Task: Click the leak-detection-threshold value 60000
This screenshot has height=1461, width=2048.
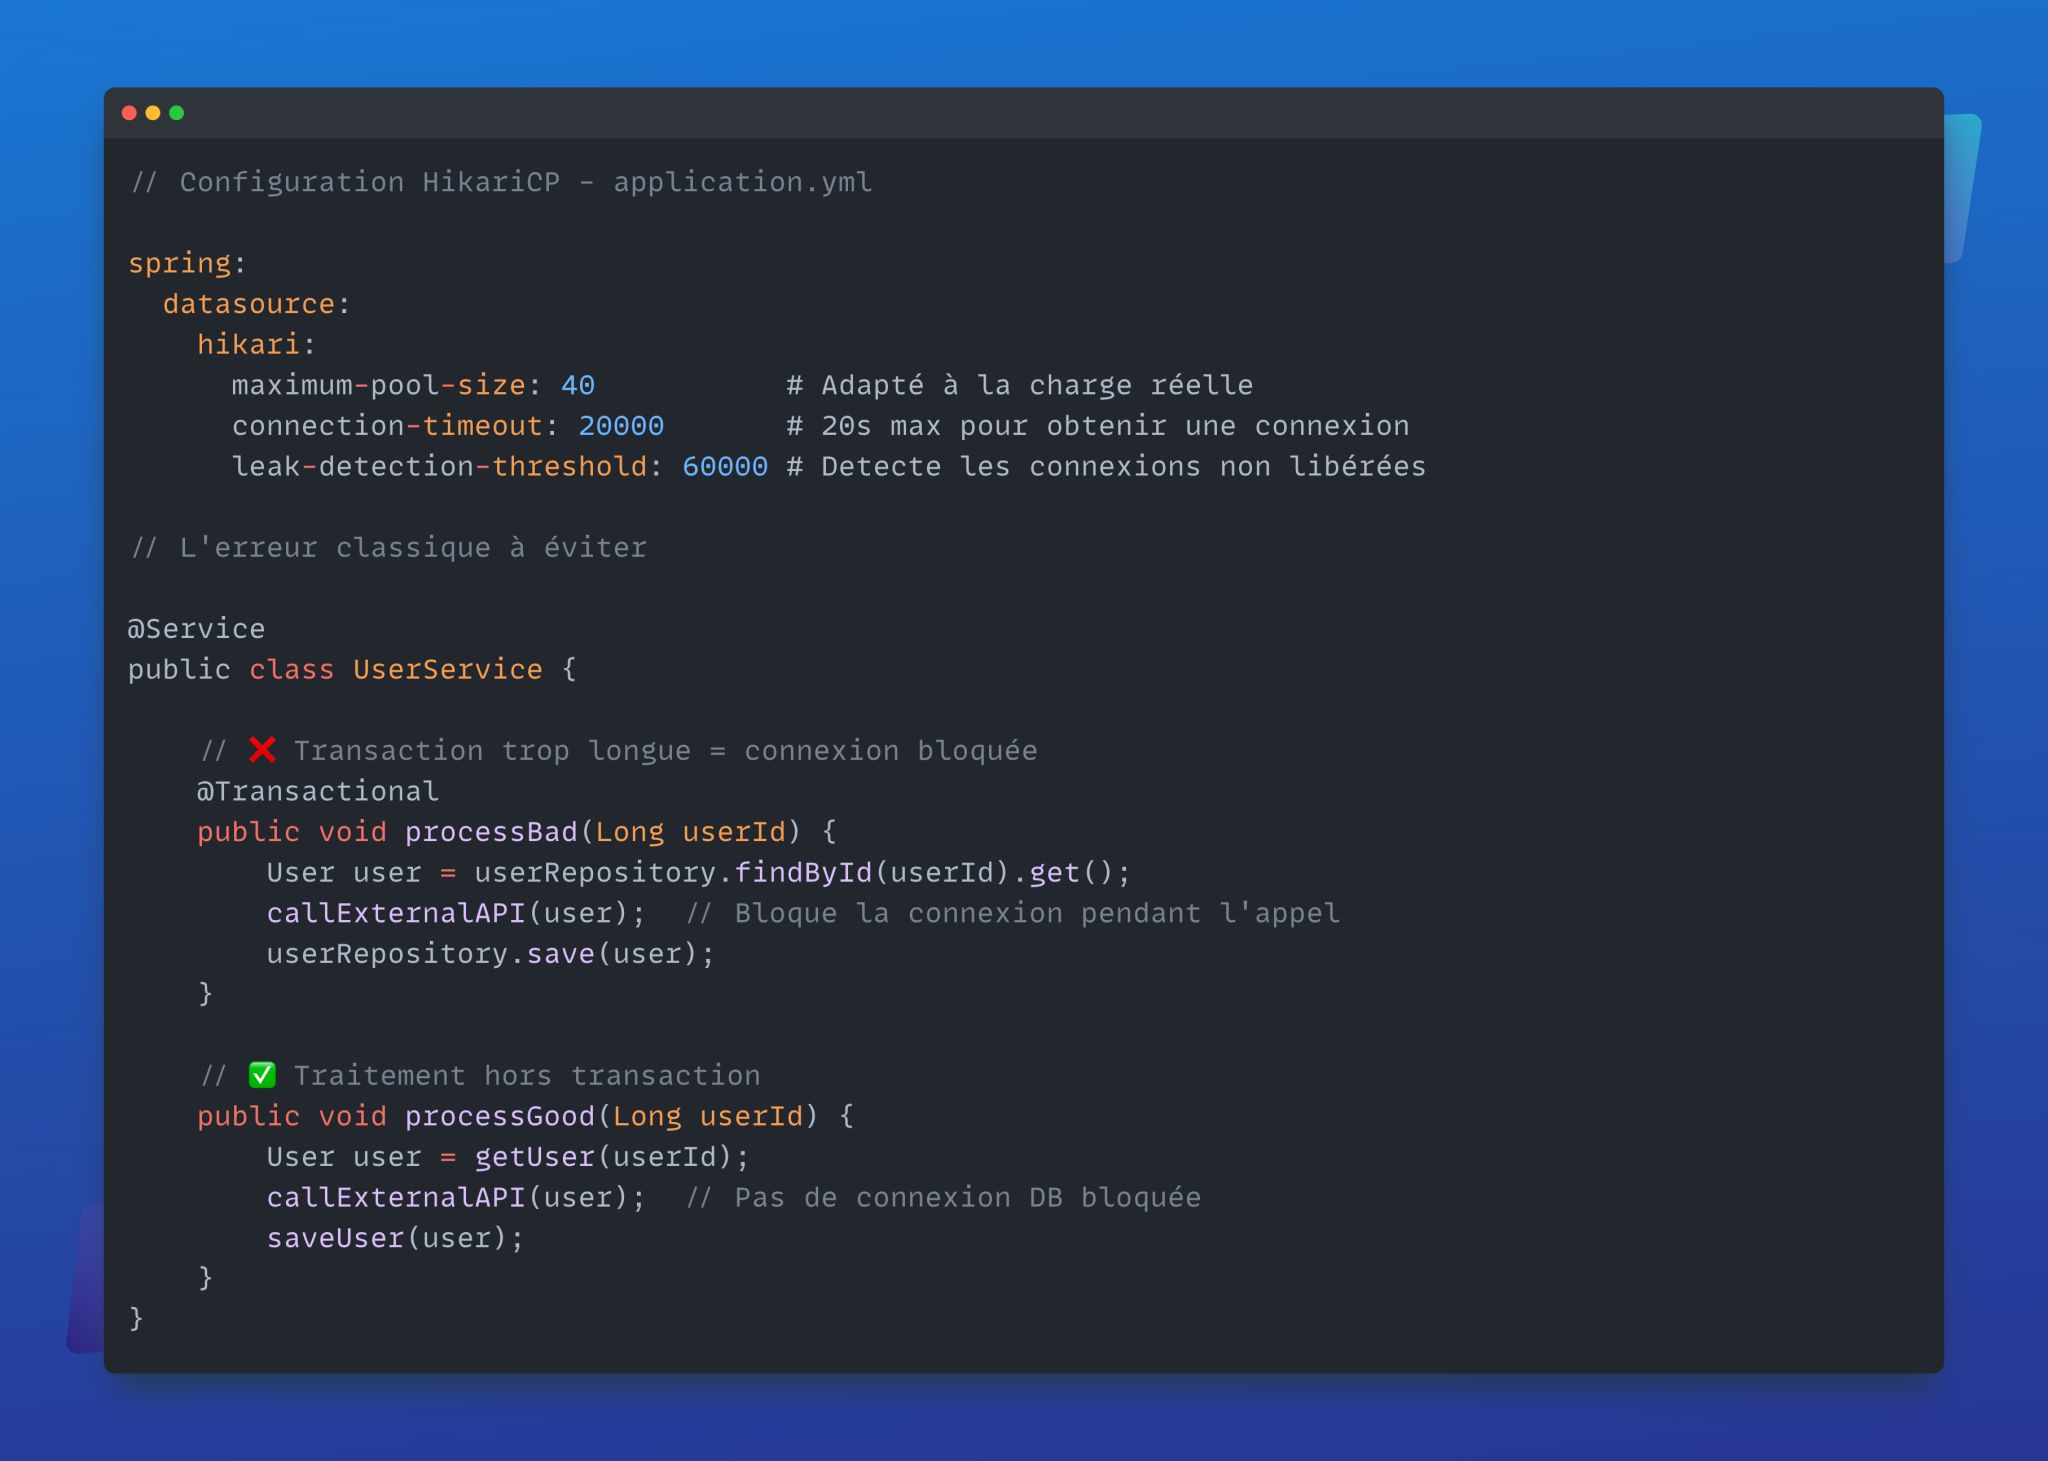Action: pos(725,467)
